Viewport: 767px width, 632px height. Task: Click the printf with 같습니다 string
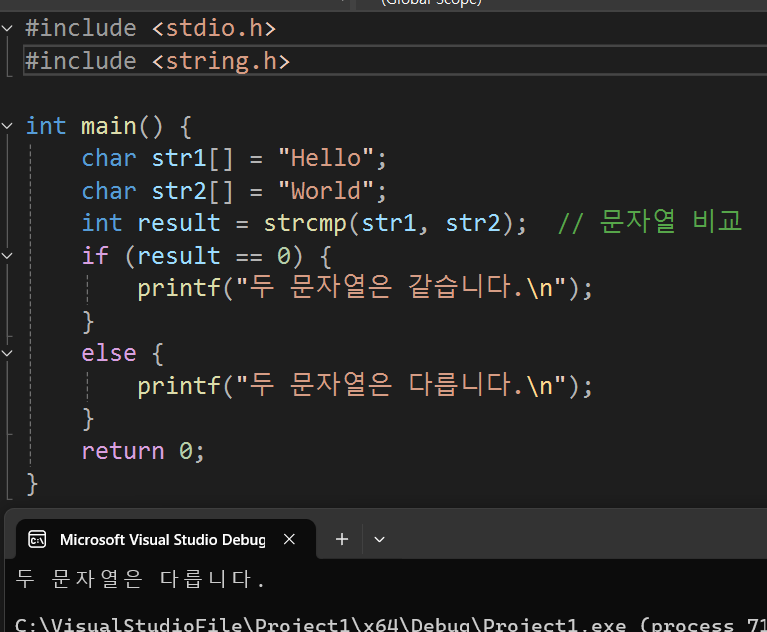365,288
